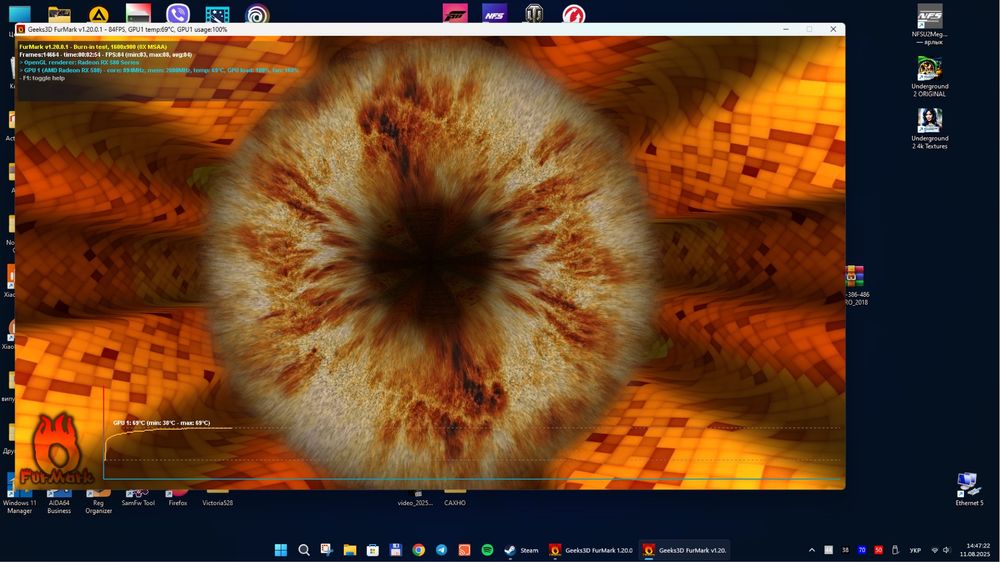
Task: Open taskbar Search
Action: [x=304, y=550]
